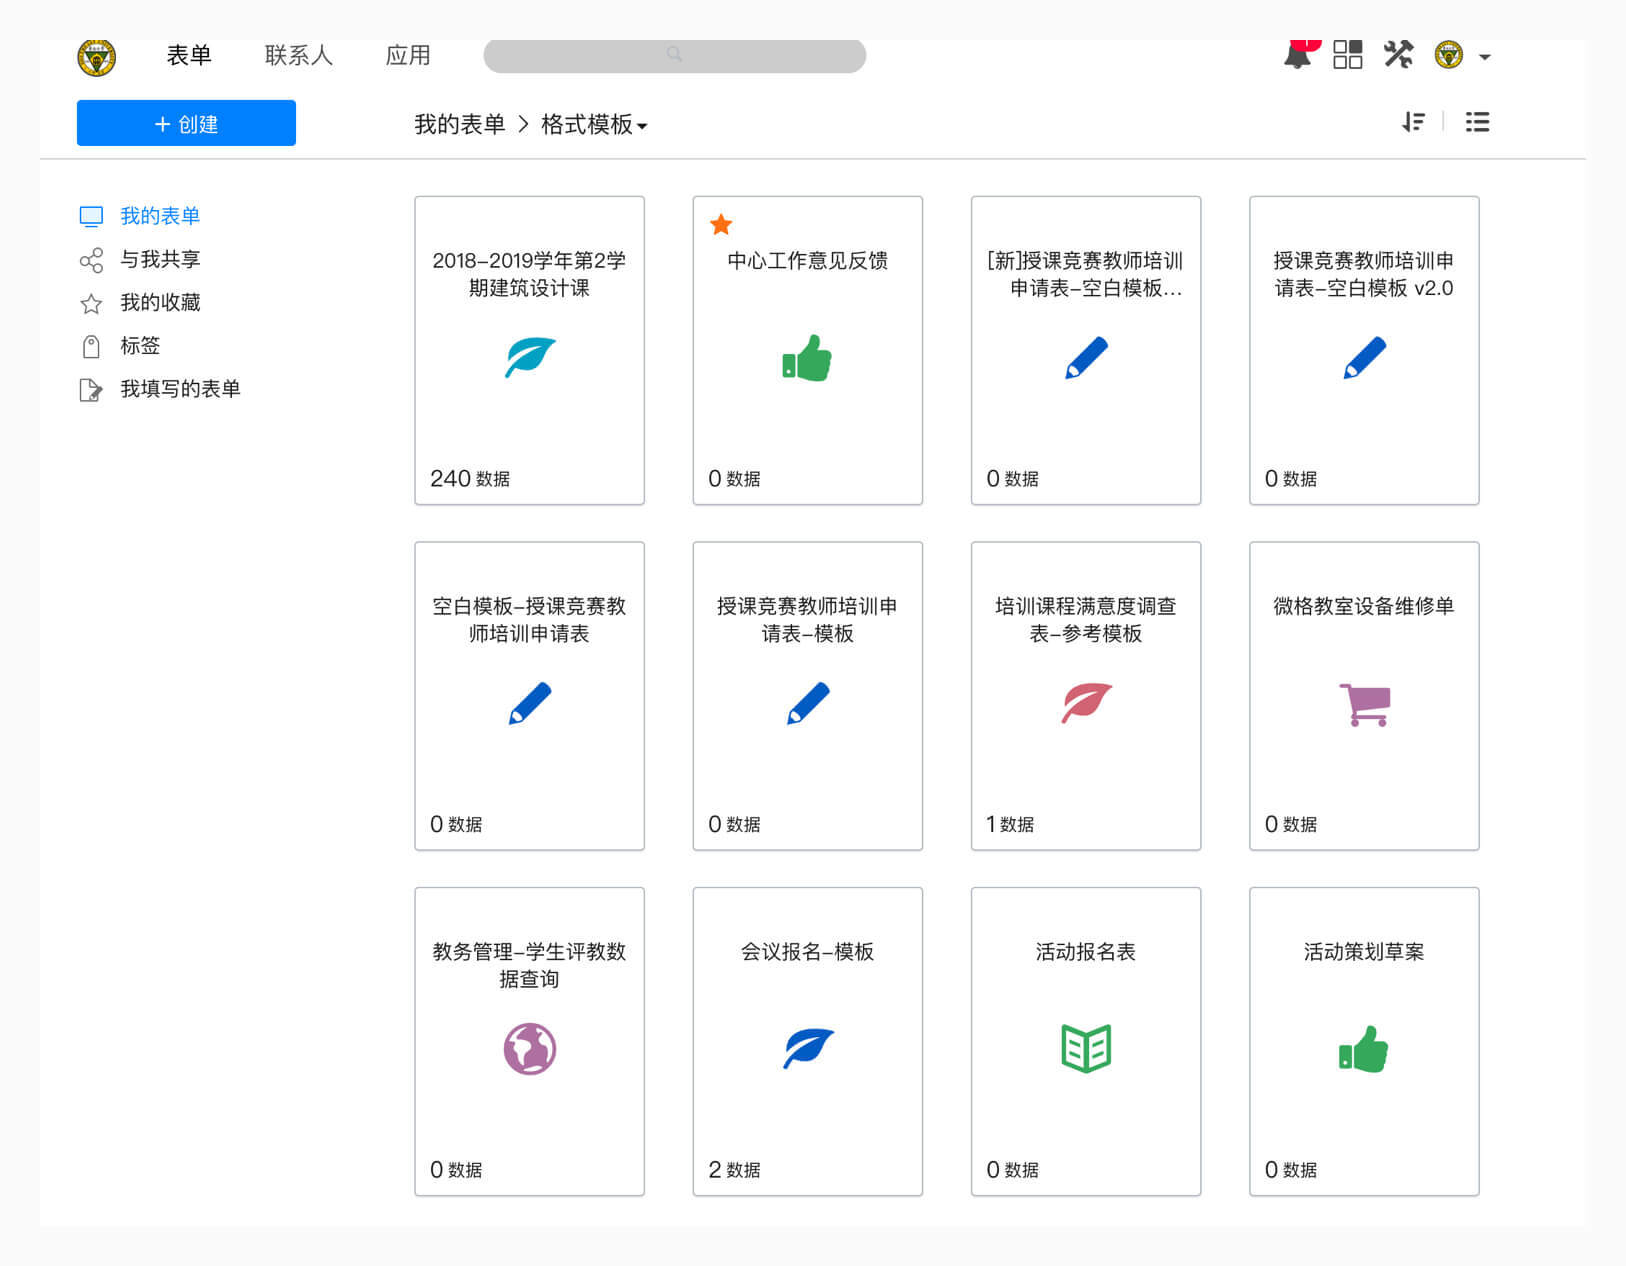
Task: Click the leaf icon on 2018-2019学年第2学期建筑设计课
Action: point(530,358)
